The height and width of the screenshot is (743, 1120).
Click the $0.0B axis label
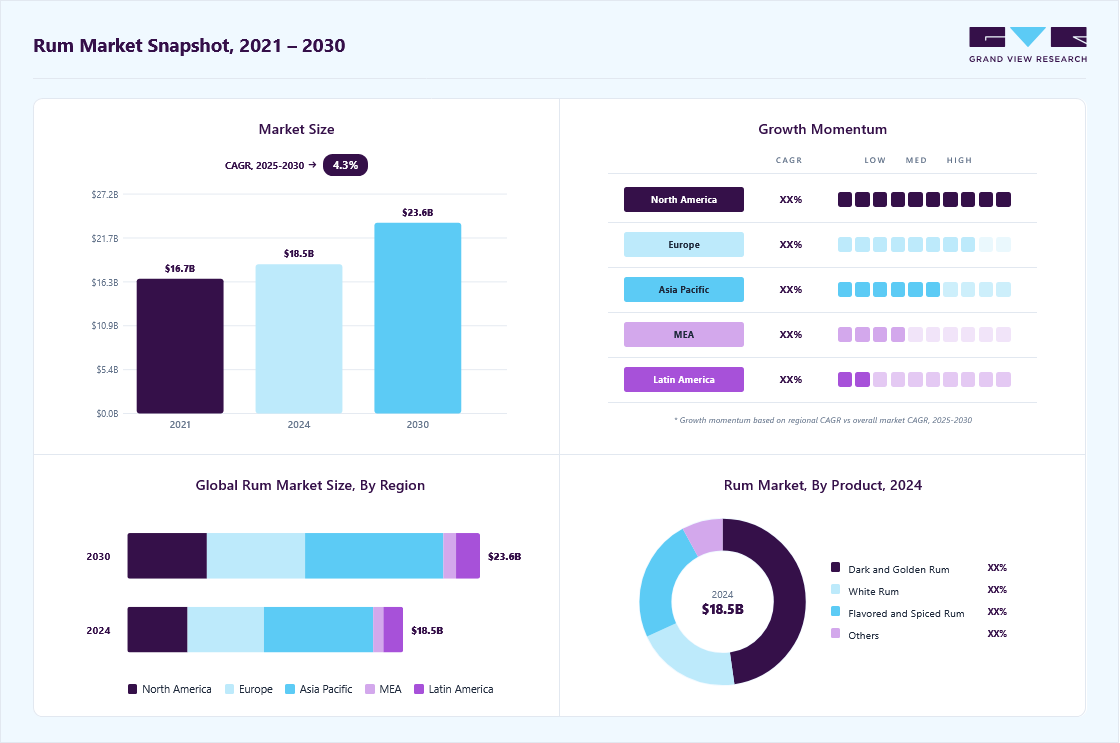coord(107,414)
